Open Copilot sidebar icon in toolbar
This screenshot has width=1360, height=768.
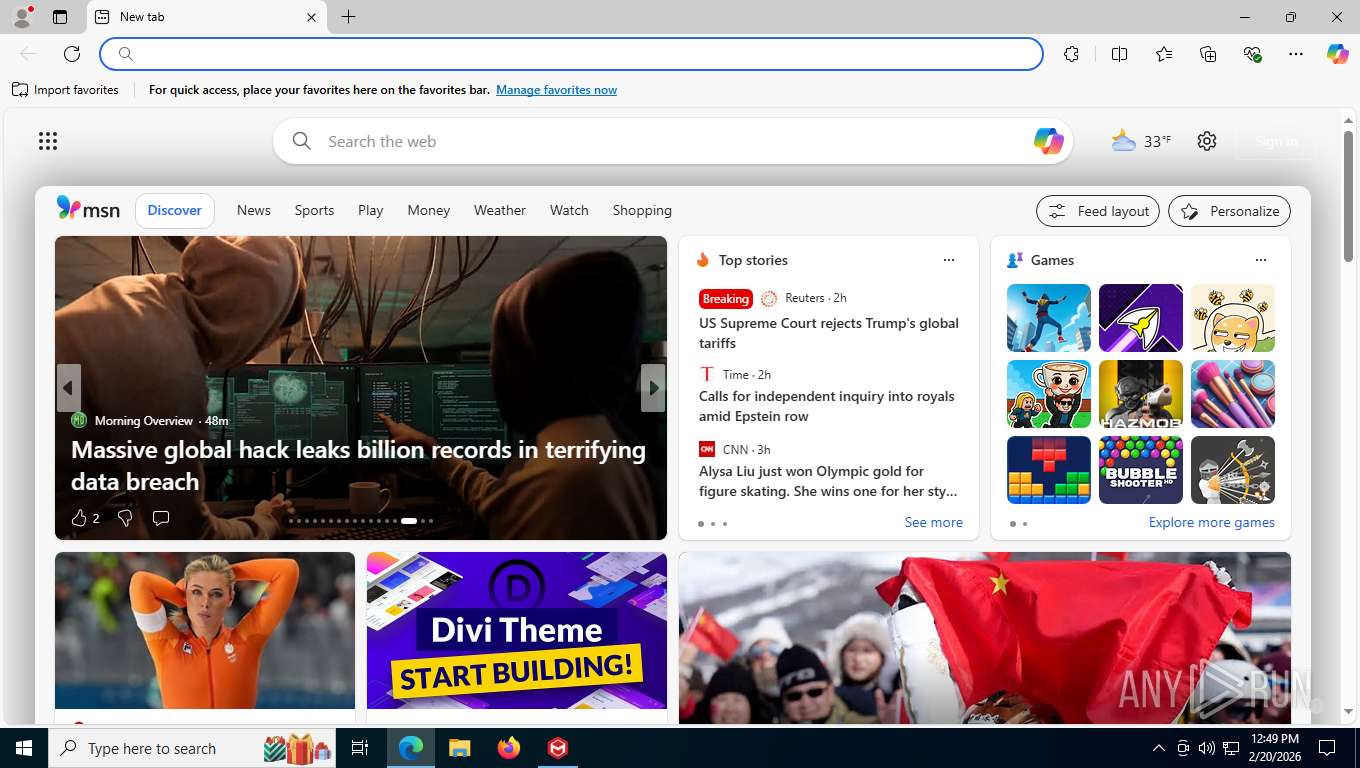(1338, 54)
